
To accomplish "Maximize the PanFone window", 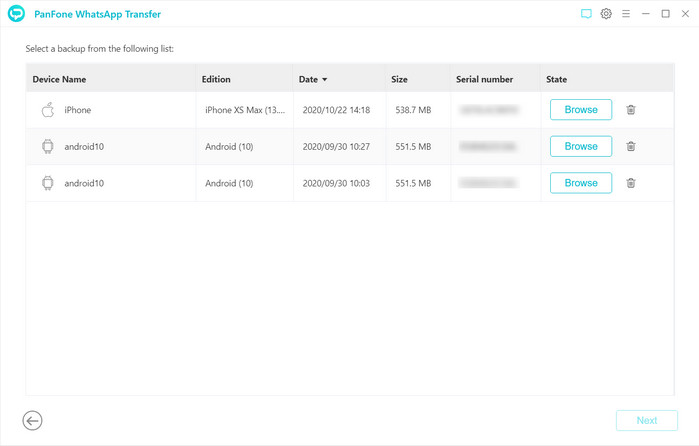I will [666, 14].
